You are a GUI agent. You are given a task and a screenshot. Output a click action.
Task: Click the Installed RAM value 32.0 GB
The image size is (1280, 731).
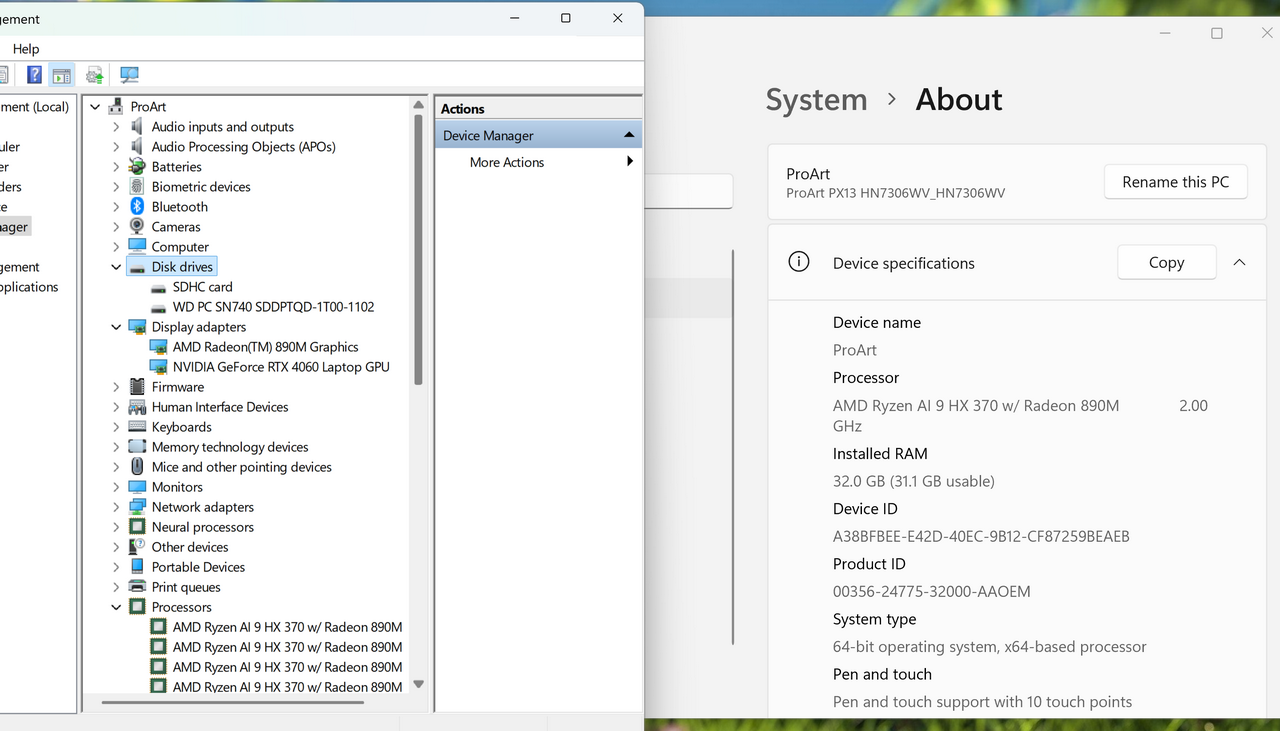[x=913, y=481]
